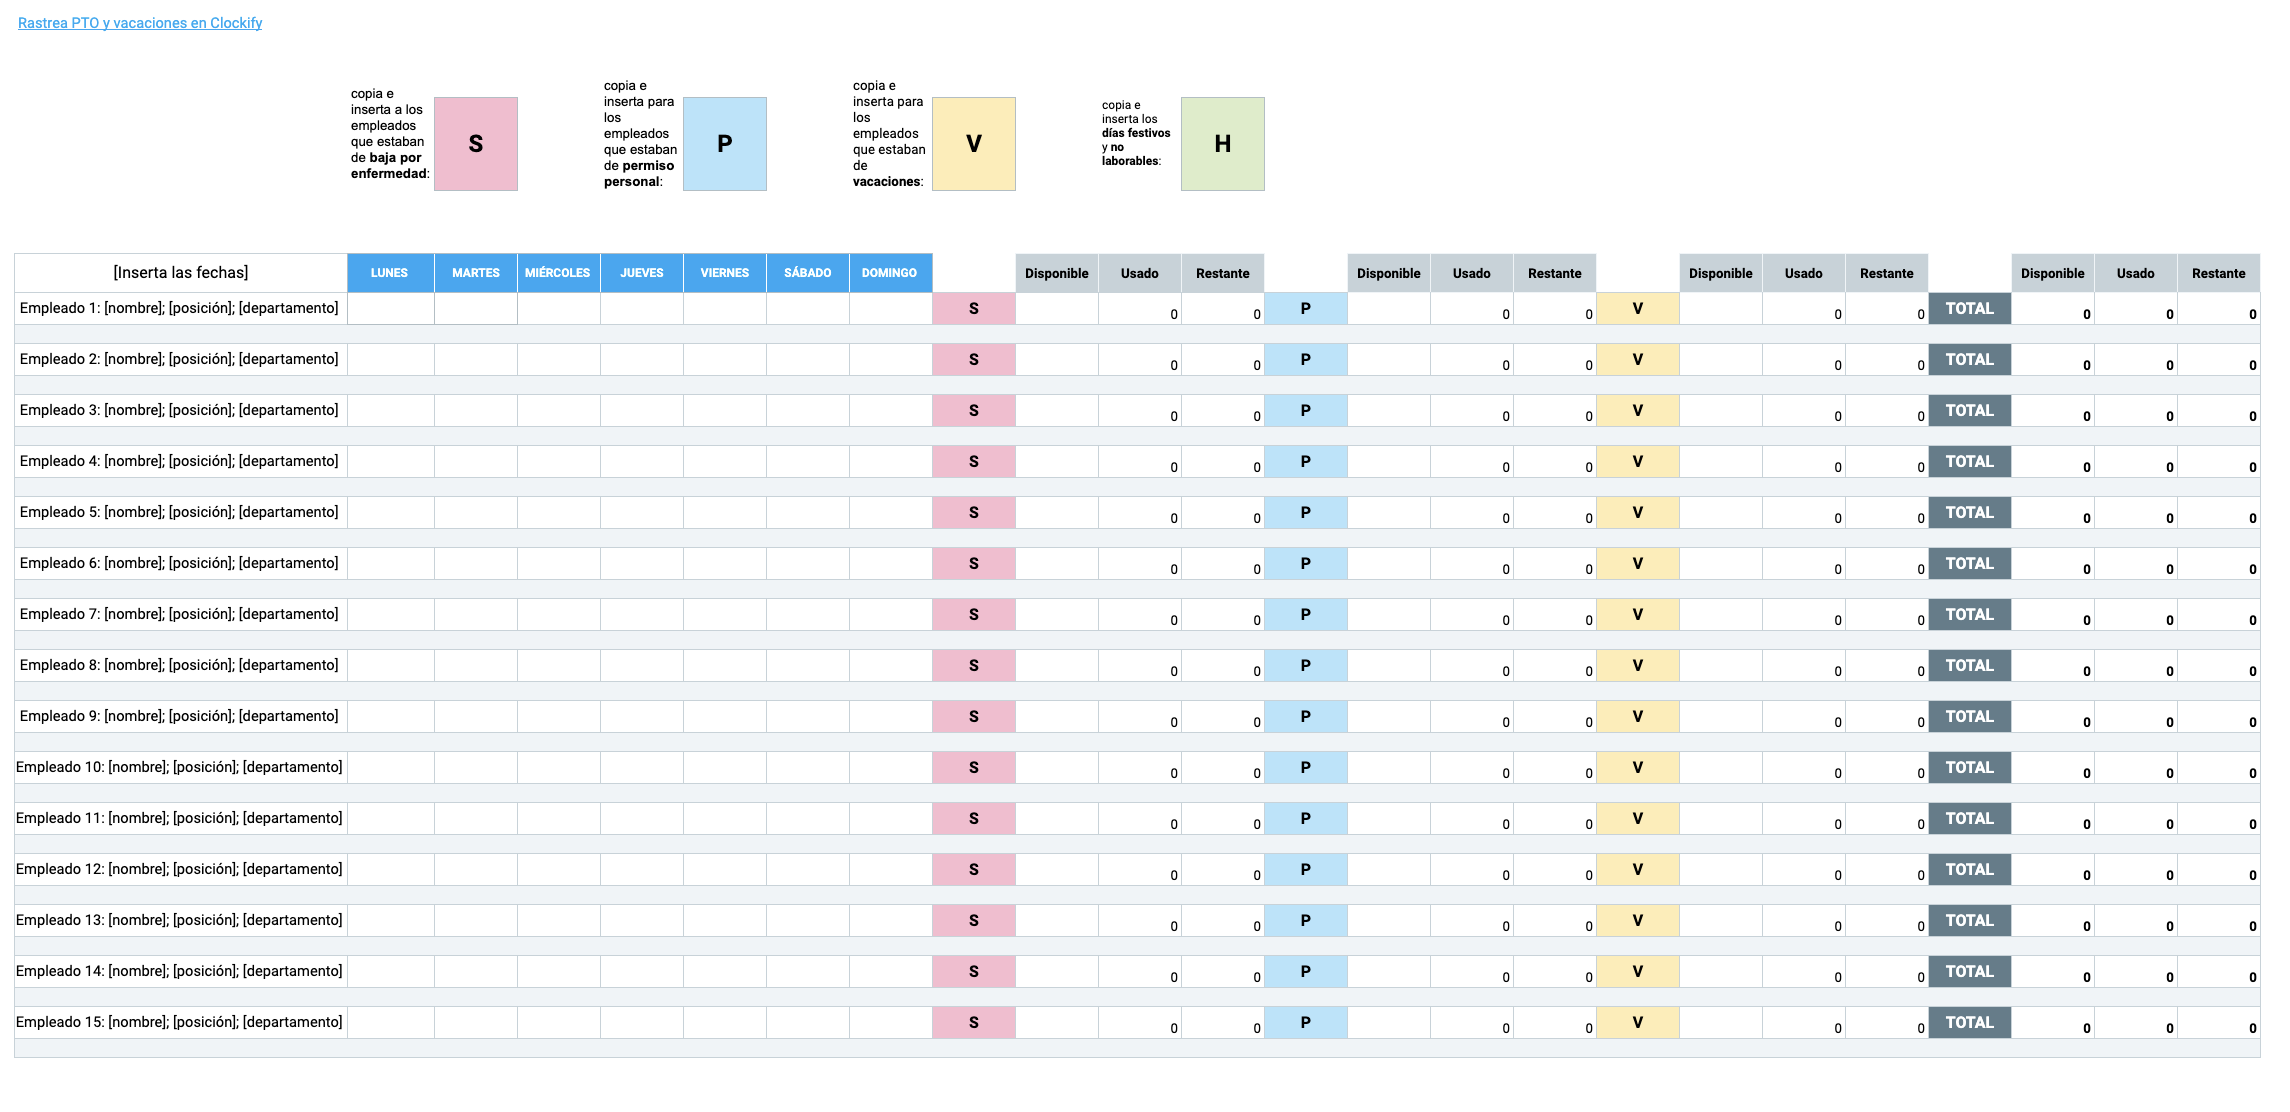This screenshot has width=2290, height=1112.
Task: Select the large yellow V legend swatch
Action: click(x=974, y=144)
